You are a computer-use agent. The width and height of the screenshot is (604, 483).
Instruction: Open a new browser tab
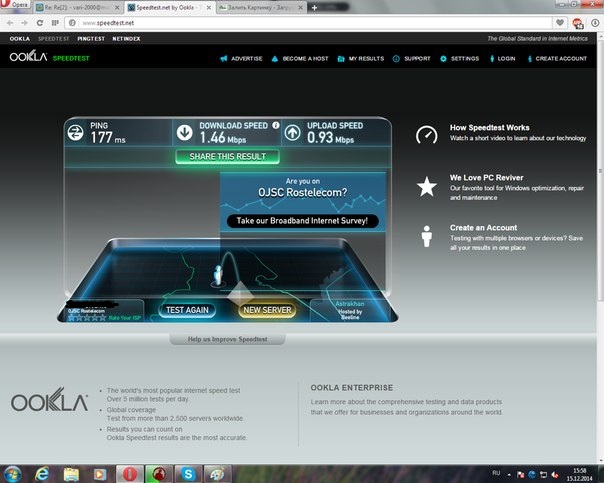click(x=314, y=8)
